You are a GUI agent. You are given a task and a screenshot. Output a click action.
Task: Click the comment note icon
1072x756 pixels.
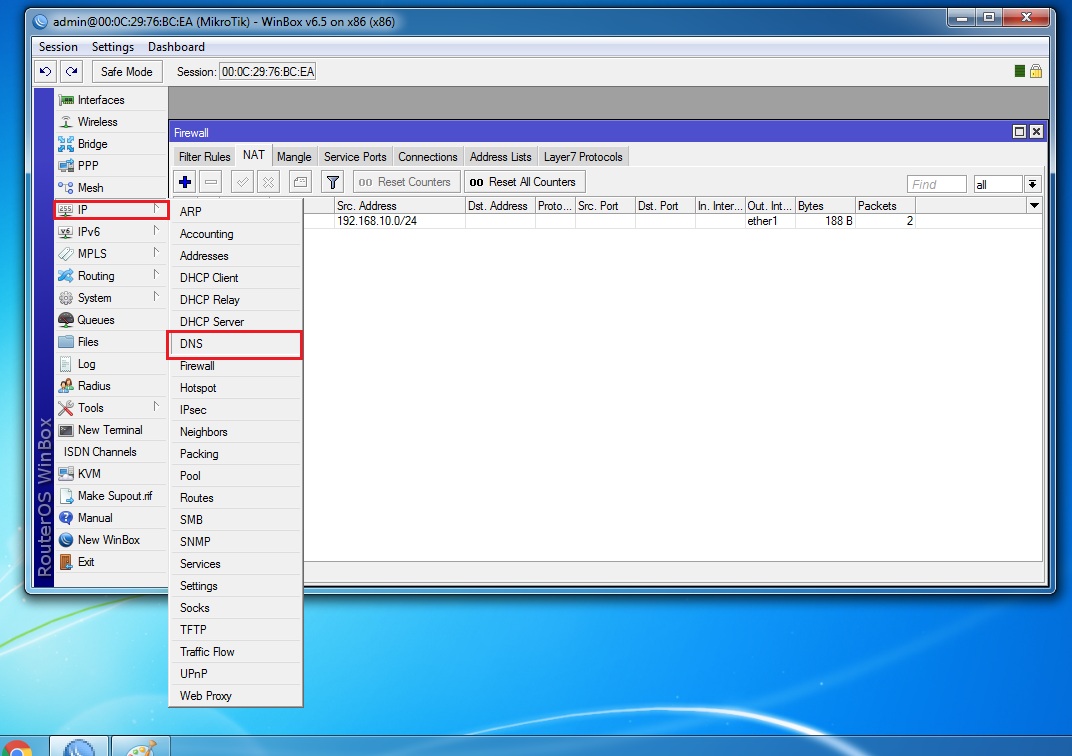(x=300, y=182)
